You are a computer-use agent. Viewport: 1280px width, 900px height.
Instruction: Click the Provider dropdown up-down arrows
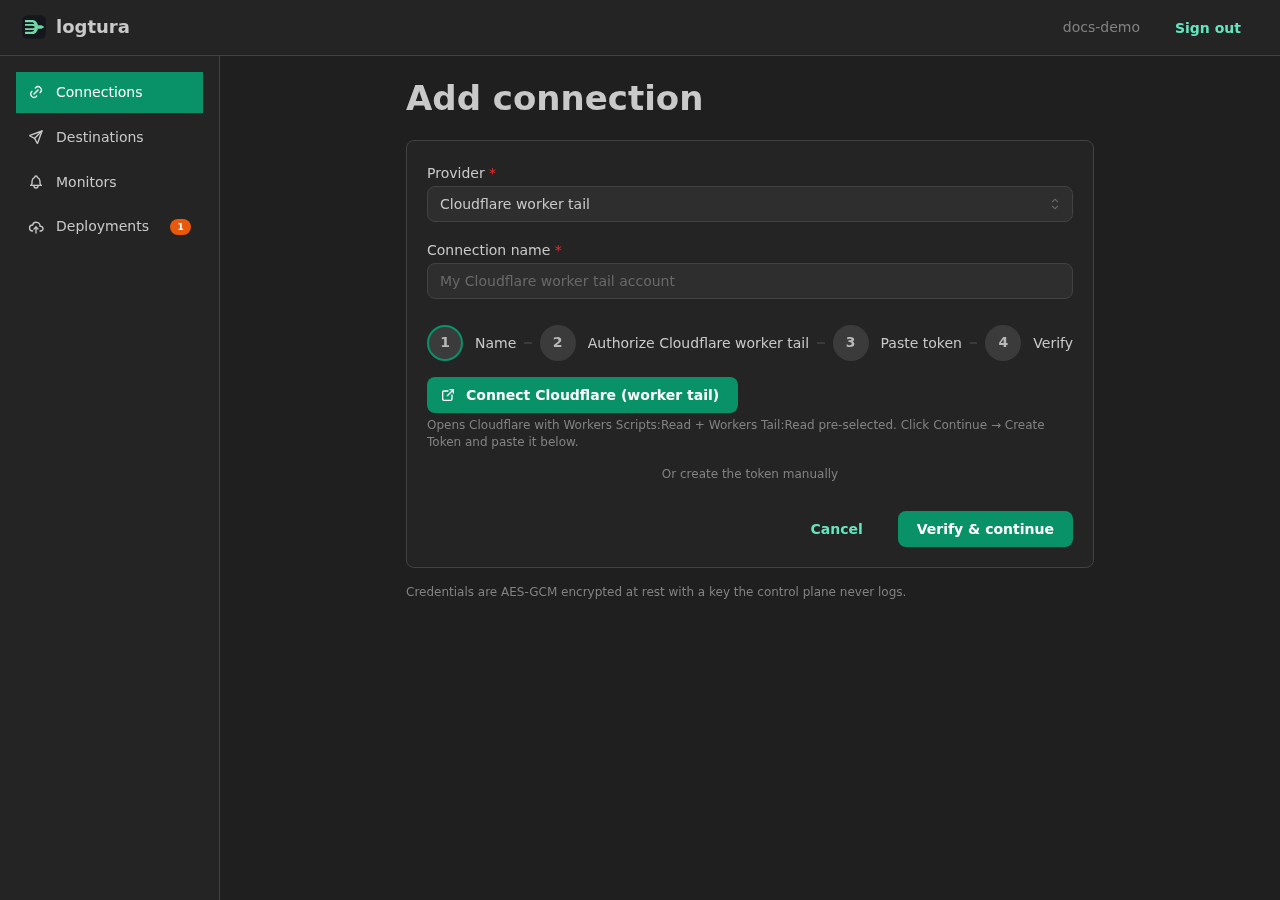1055,204
